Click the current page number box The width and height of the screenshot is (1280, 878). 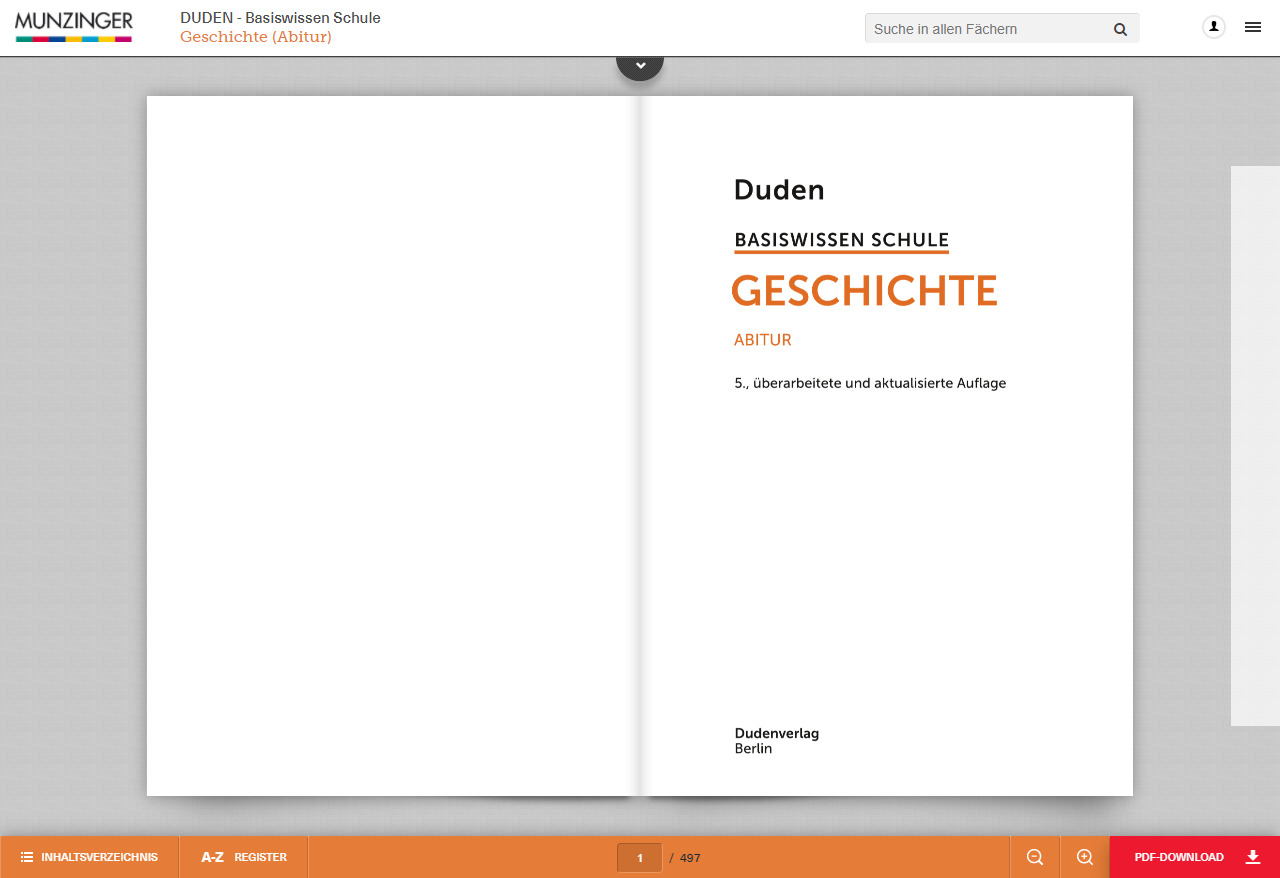coord(639,857)
